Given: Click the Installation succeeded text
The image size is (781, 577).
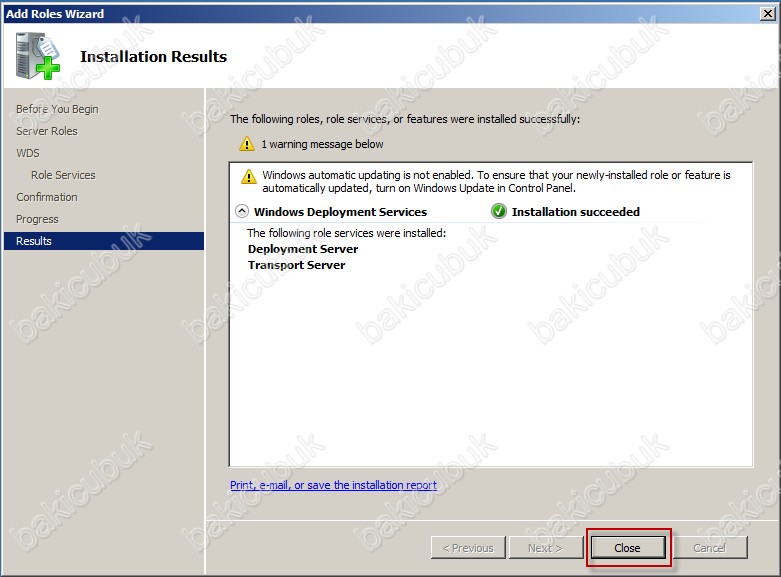Looking at the screenshot, I should coord(576,212).
